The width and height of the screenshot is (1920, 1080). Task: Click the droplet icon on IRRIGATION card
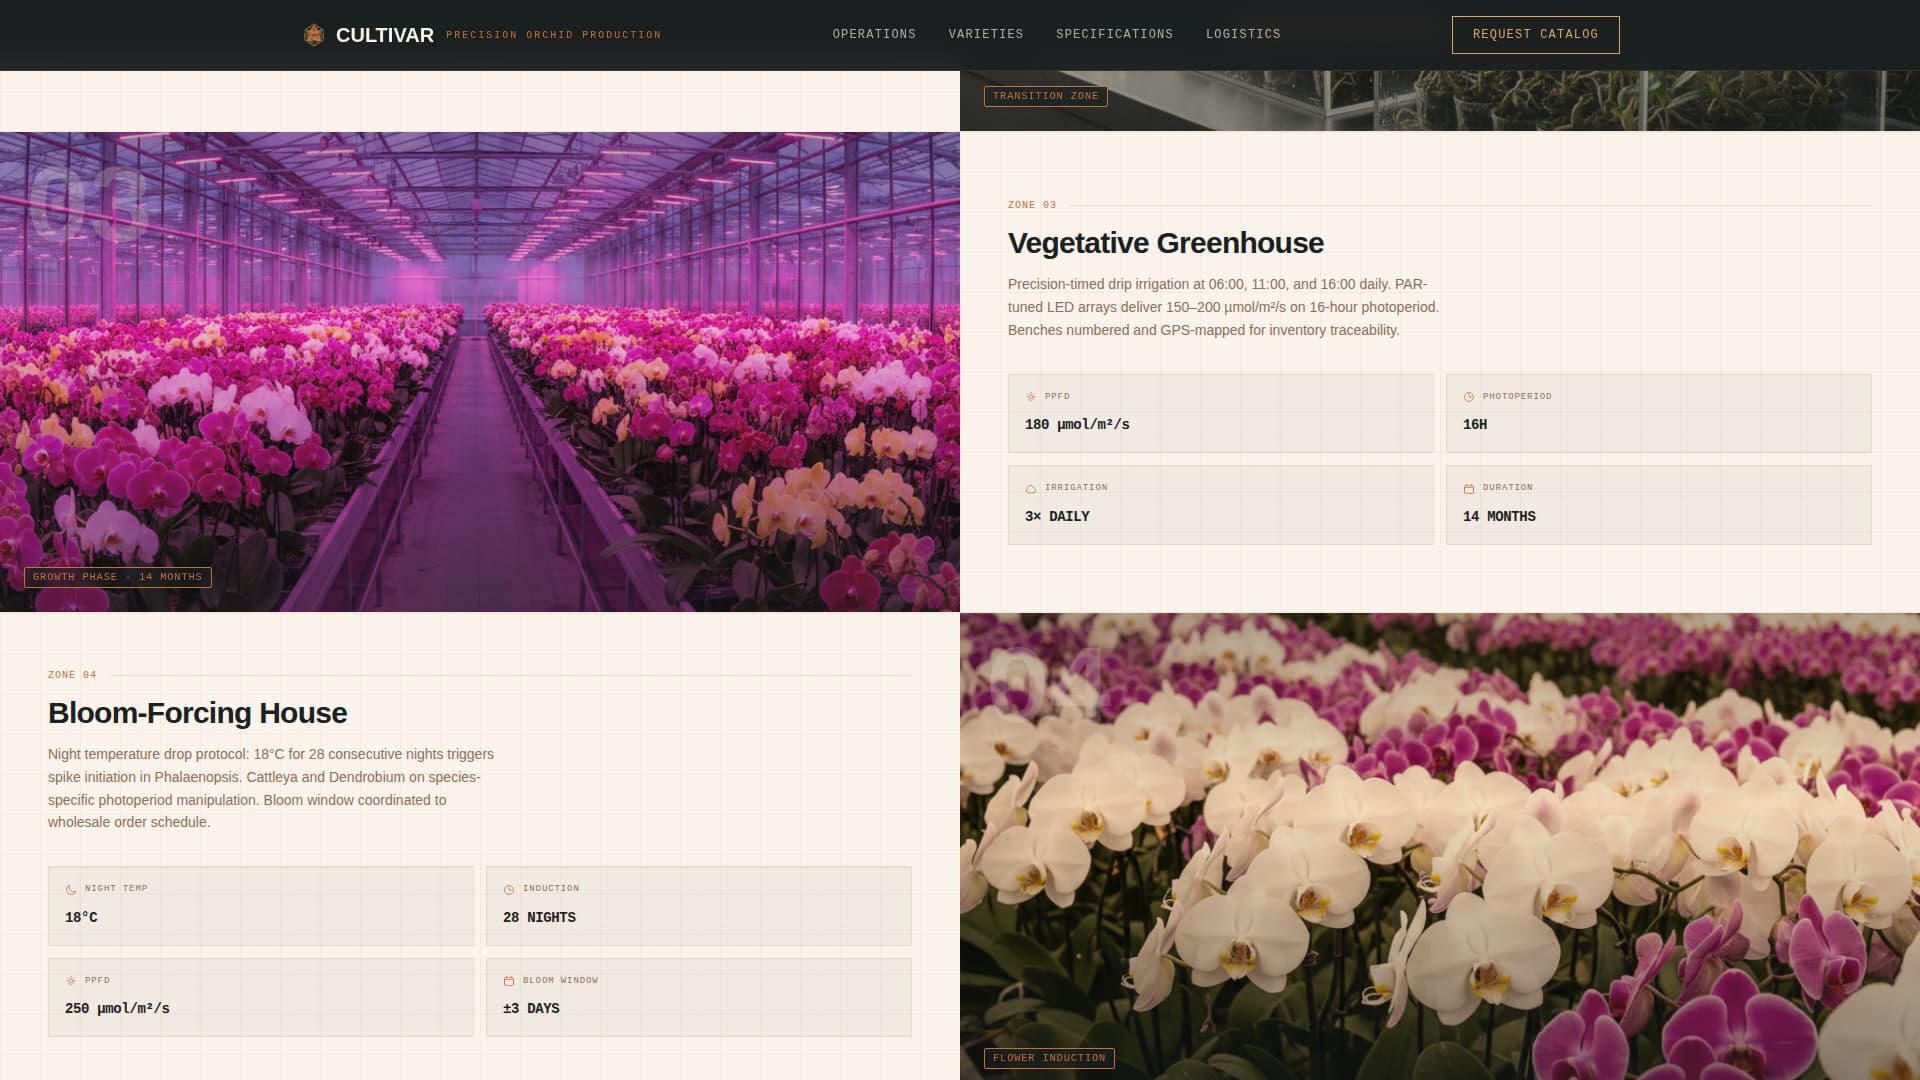(x=1031, y=487)
